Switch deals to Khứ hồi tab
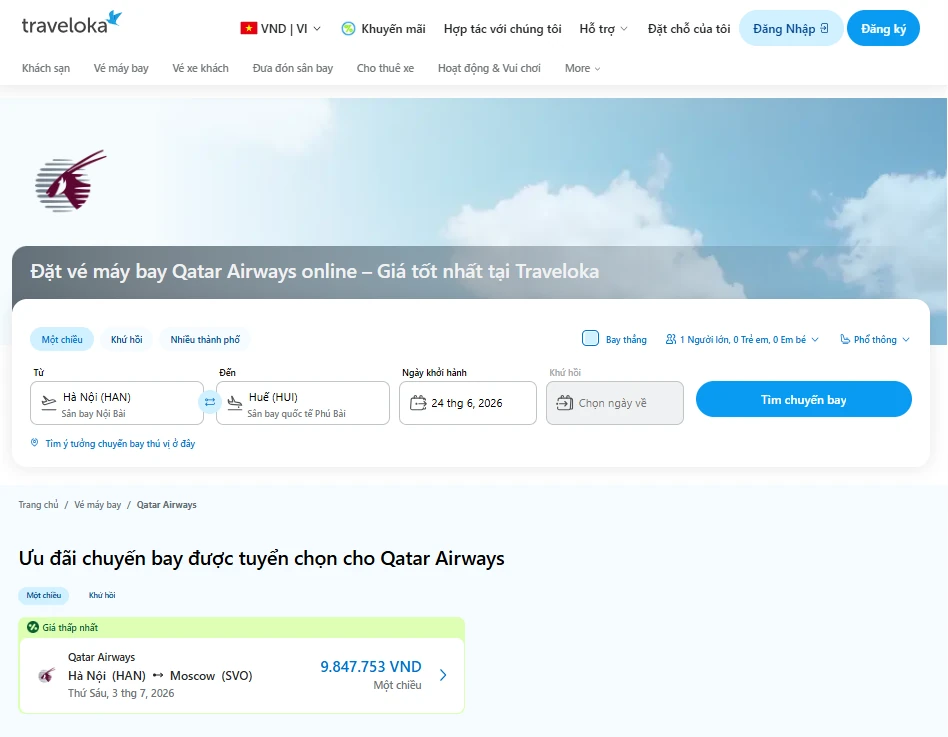Viewport: 948px width, 737px height. pos(102,595)
